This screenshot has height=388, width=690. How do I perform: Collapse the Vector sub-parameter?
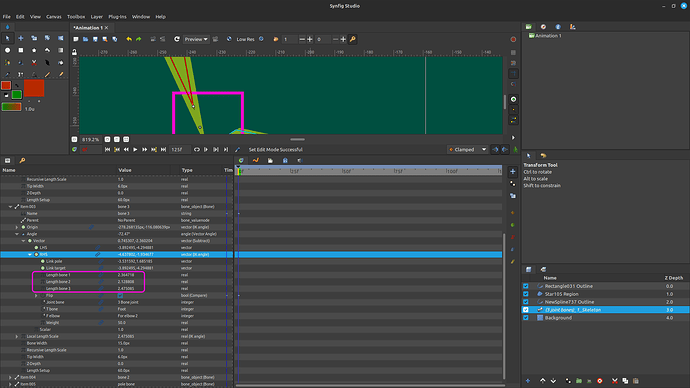tap(23, 241)
